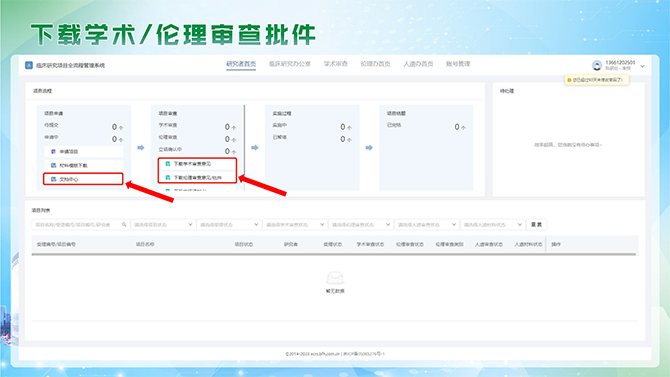Viewport: 670px width, 377px height.
Task: Click the 待提交 count row
Action: click(84, 126)
